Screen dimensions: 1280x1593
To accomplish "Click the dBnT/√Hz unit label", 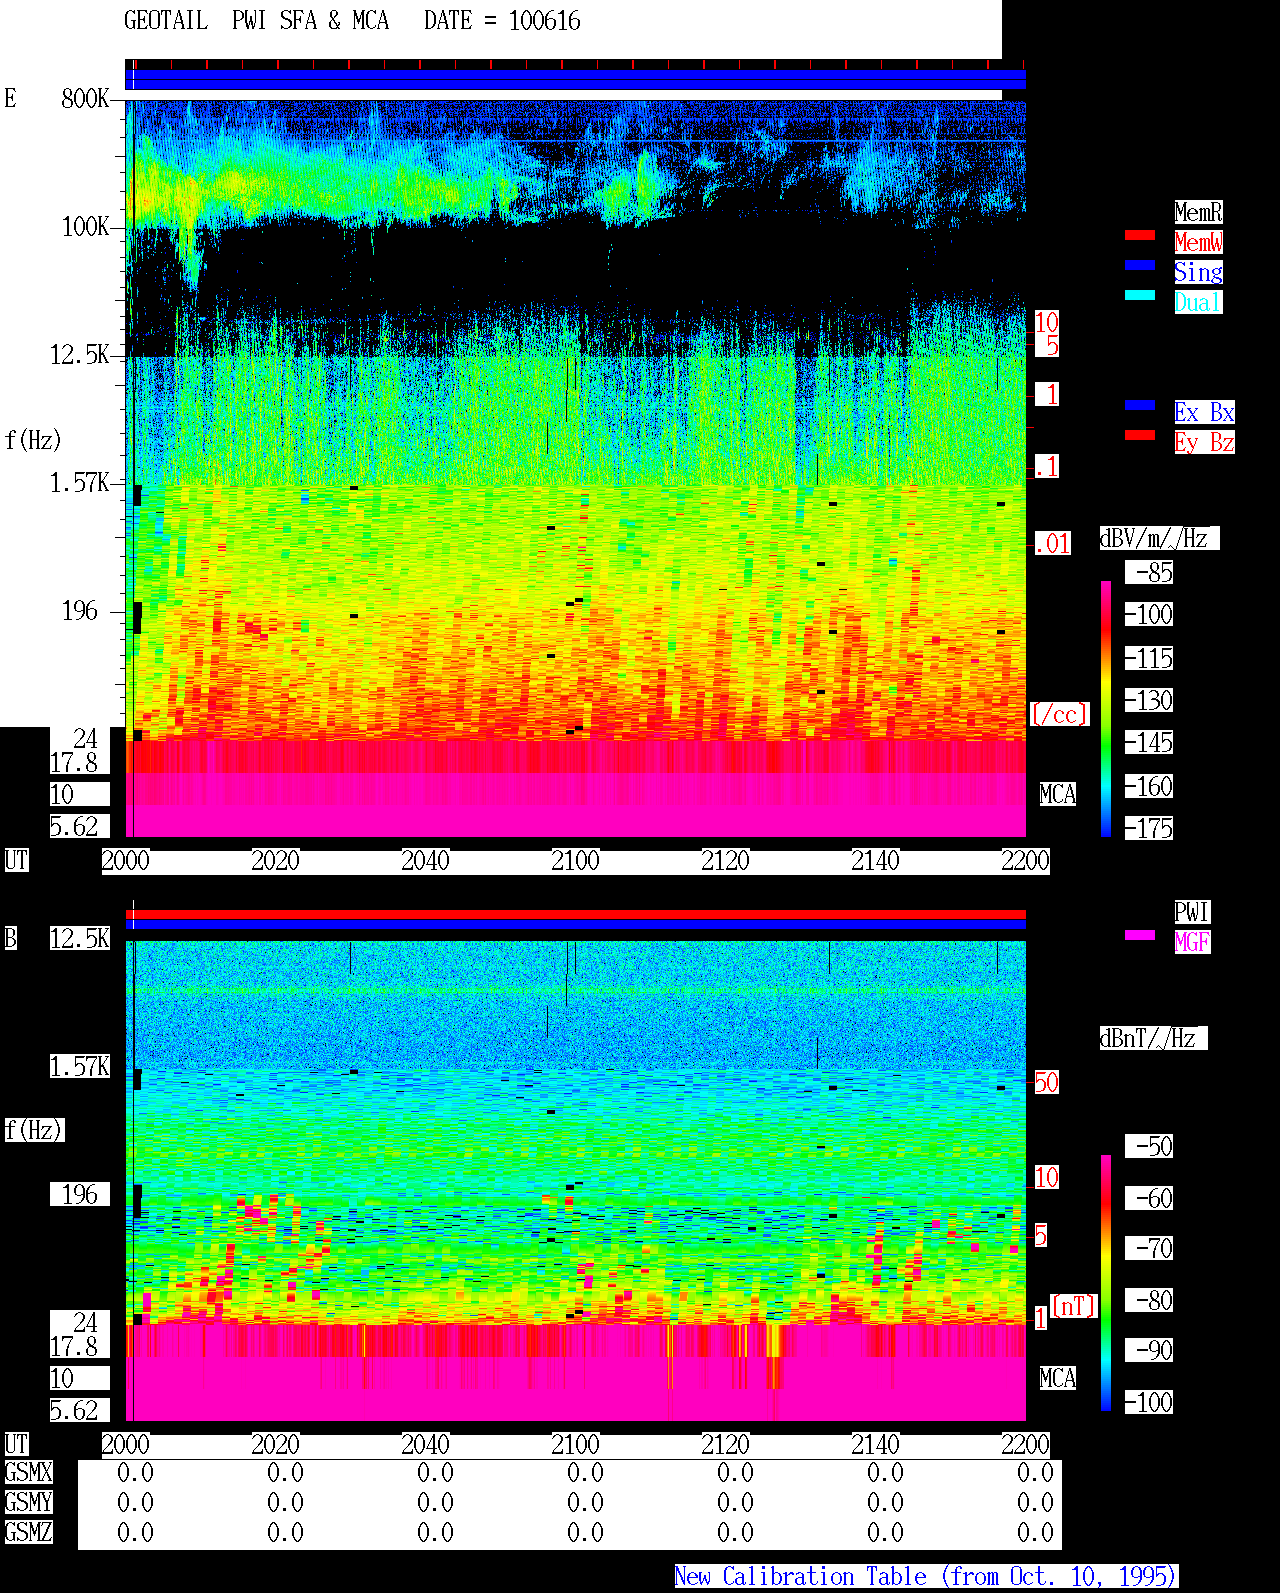I will 1153,1038.
